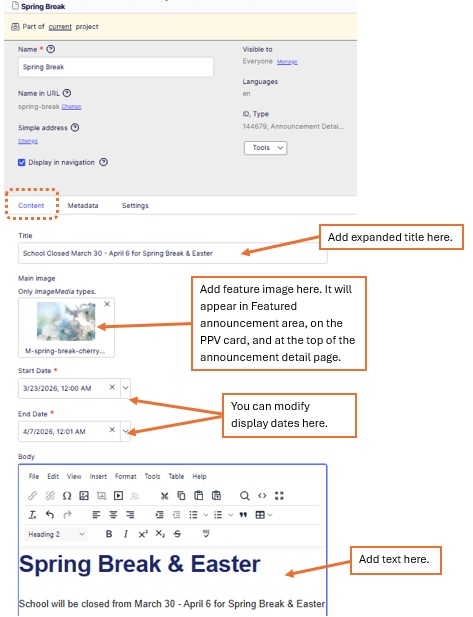Expand the table options arrow
Image resolution: width=473 pixels, height=617 pixels.
pos(270,515)
